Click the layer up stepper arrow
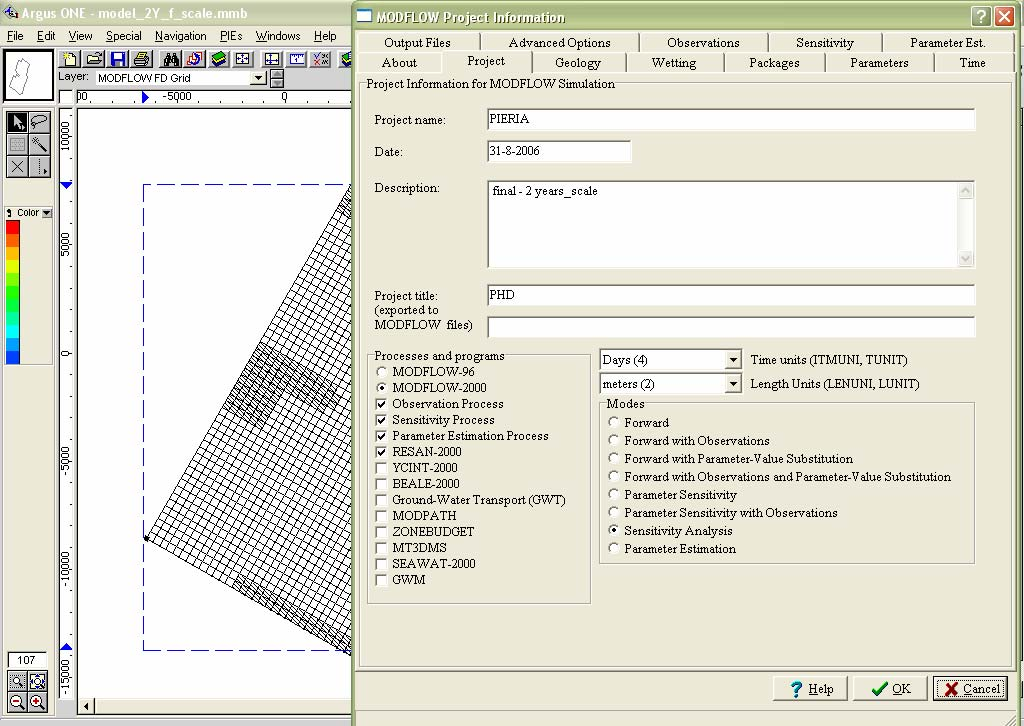Image resolution: width=1024 pixels, height=726 pixels. (277, 74)
